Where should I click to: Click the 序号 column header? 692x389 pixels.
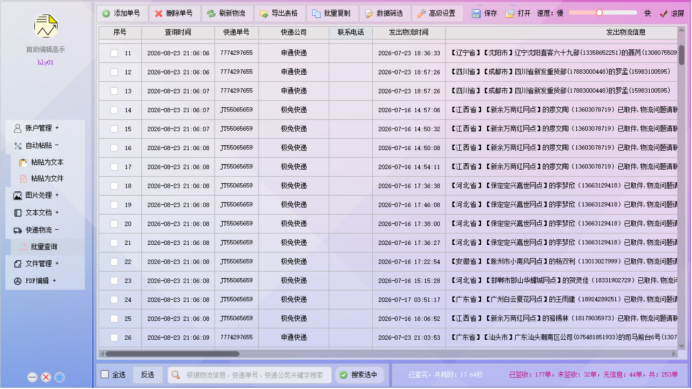(120, 32)
